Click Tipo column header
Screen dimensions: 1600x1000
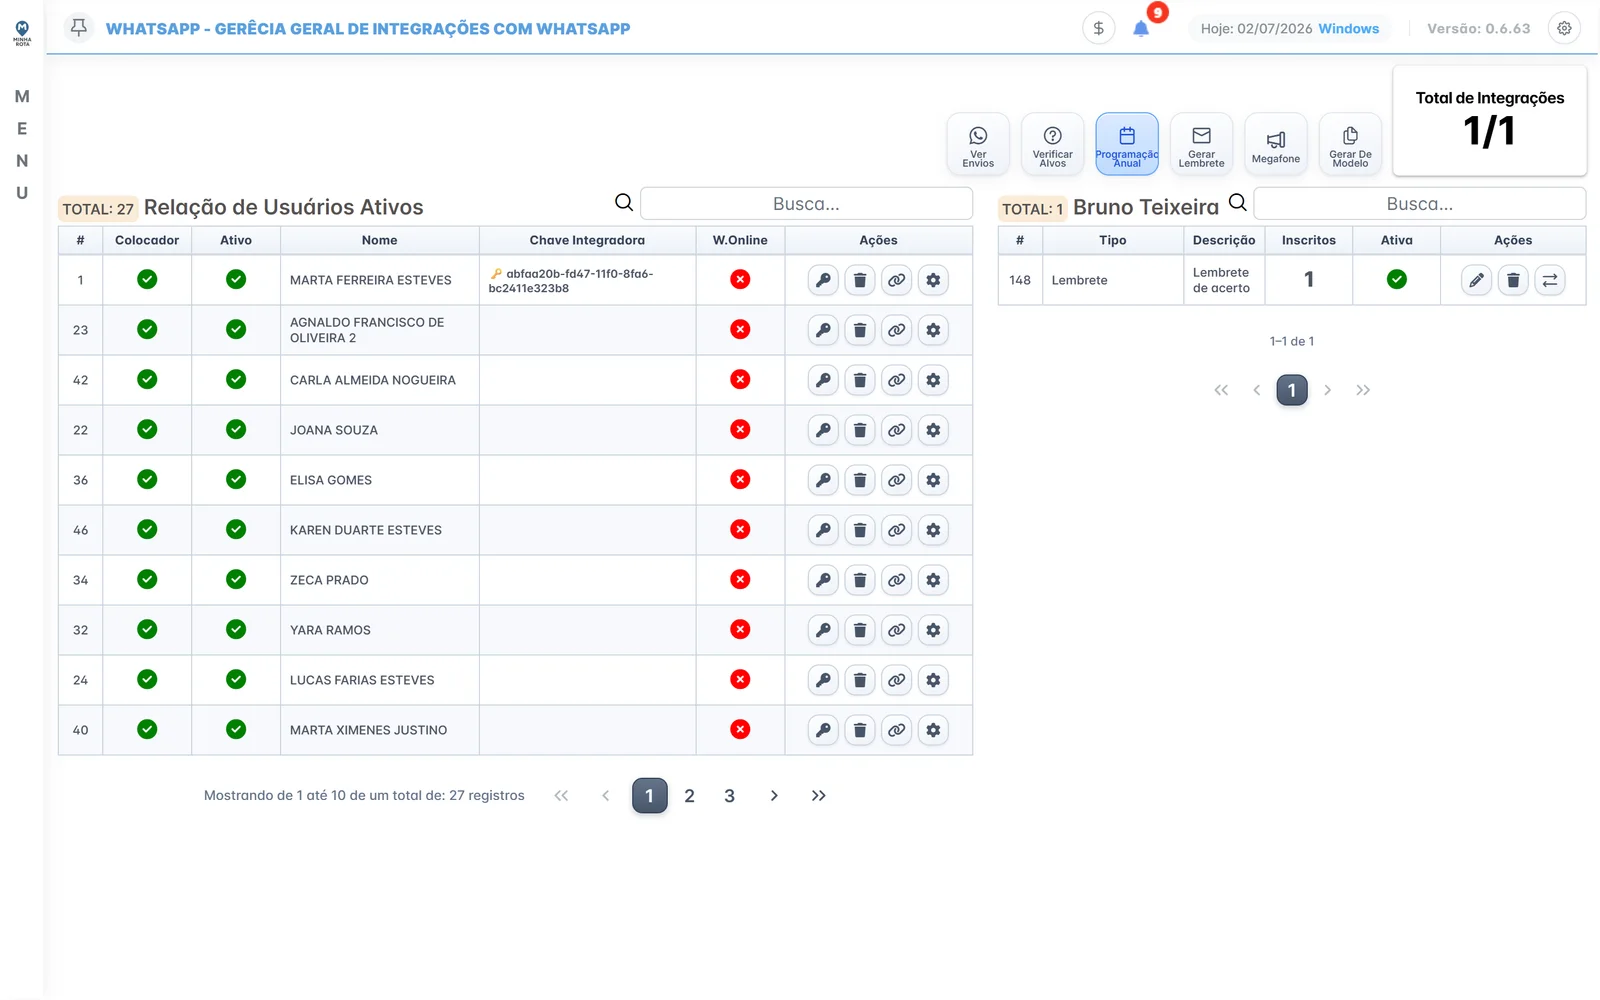point(1113,240)
